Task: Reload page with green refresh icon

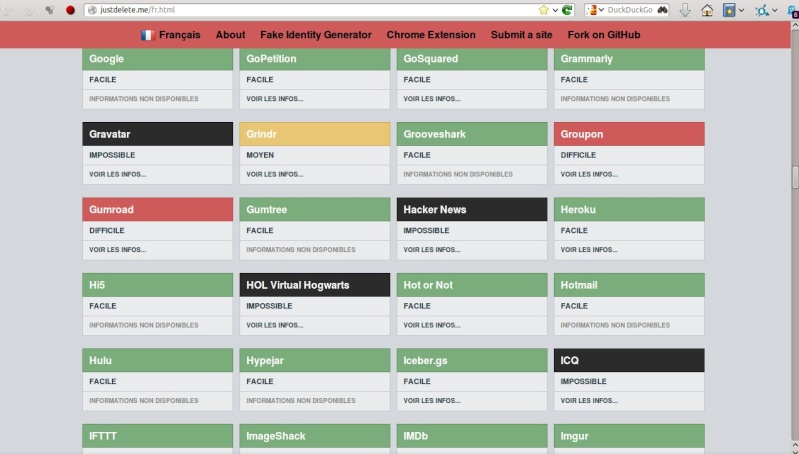Action: point(567,10)
